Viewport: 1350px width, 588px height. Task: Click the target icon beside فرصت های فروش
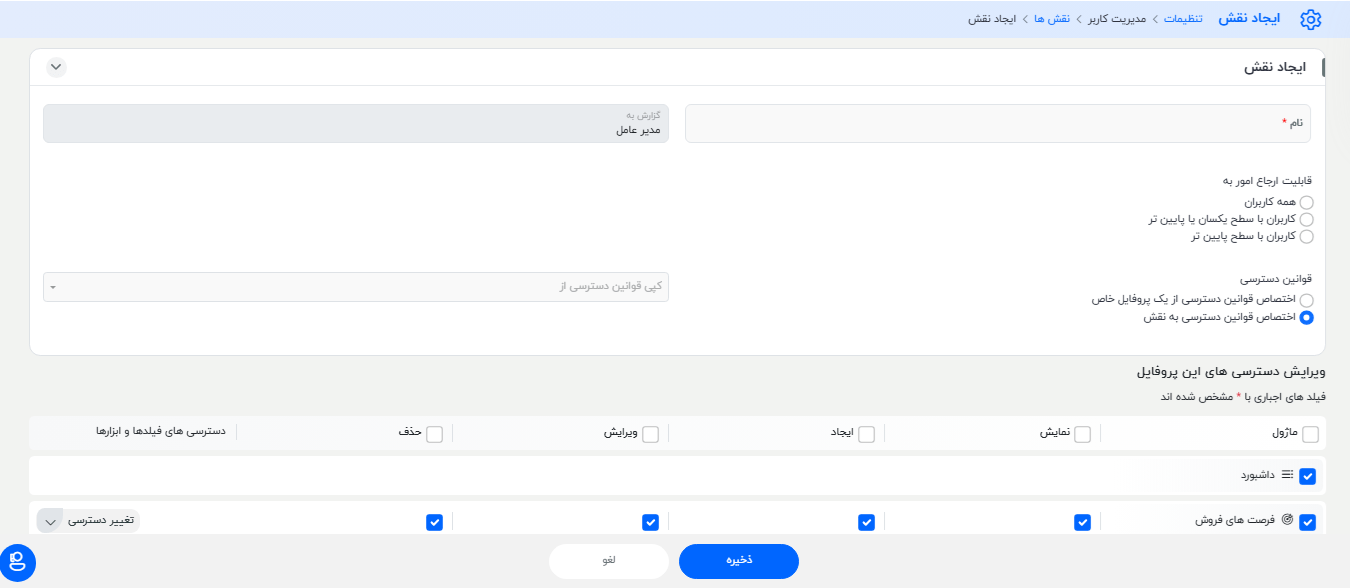[1288, 520]
